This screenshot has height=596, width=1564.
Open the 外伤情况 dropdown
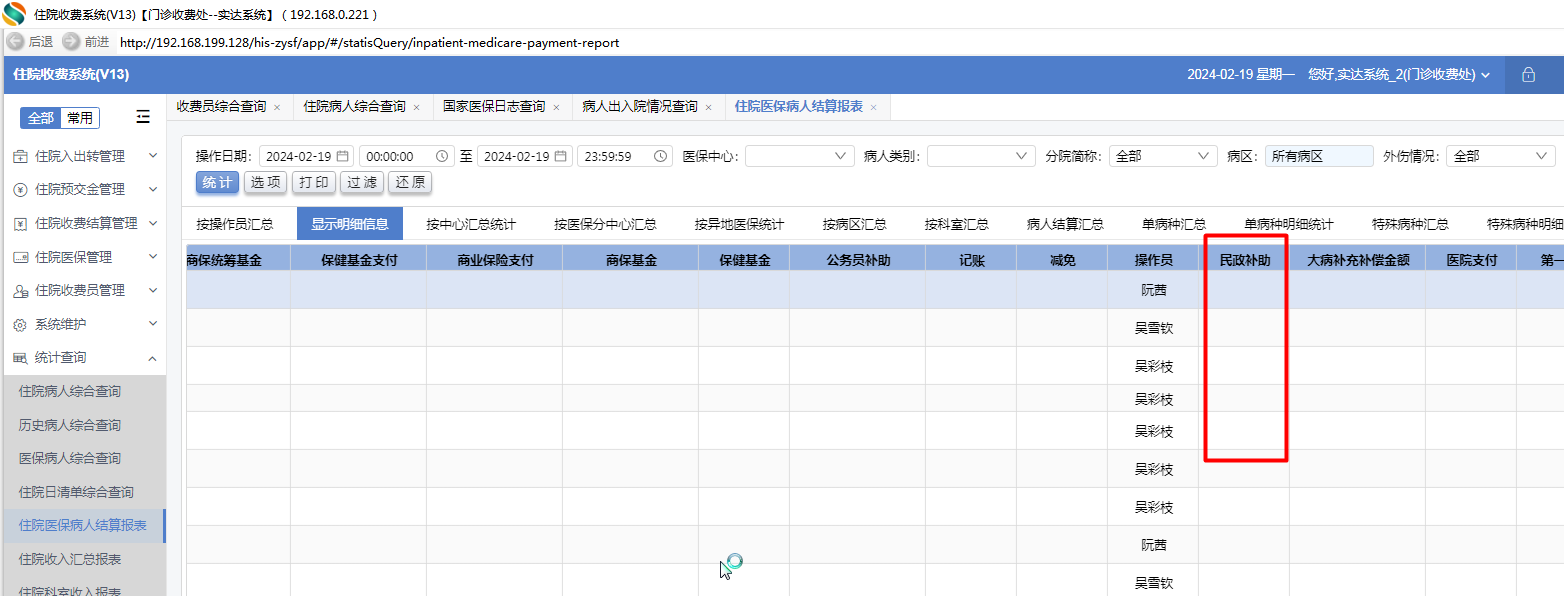click(1501, 156)
